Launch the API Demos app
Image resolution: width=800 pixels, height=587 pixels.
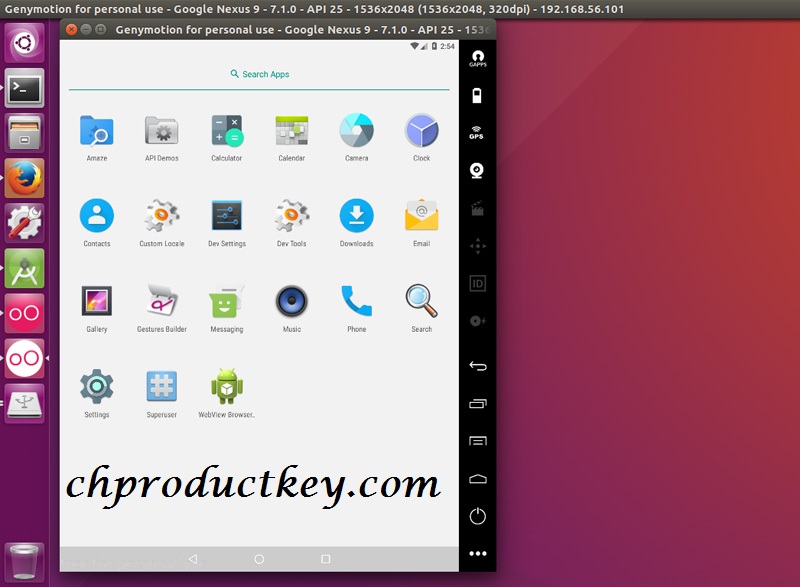click(x=162, y=131)
